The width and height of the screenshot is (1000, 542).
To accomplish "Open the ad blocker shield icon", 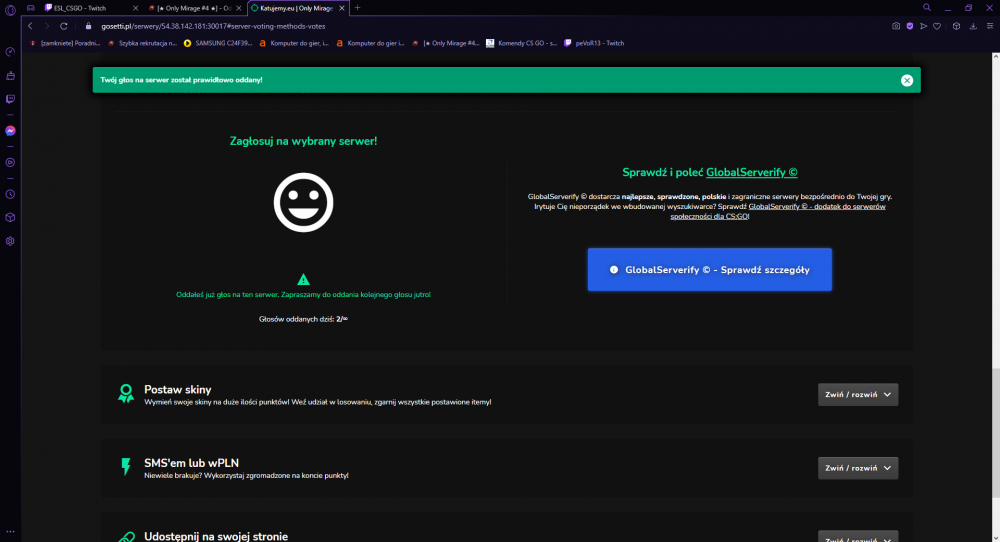I will [909, 26].
